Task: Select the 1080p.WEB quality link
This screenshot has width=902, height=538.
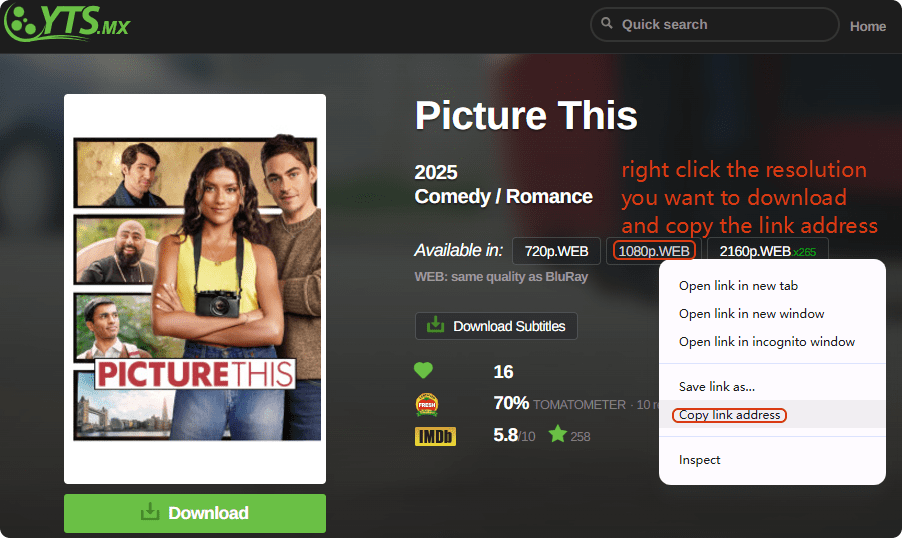Action: [654, 251]
